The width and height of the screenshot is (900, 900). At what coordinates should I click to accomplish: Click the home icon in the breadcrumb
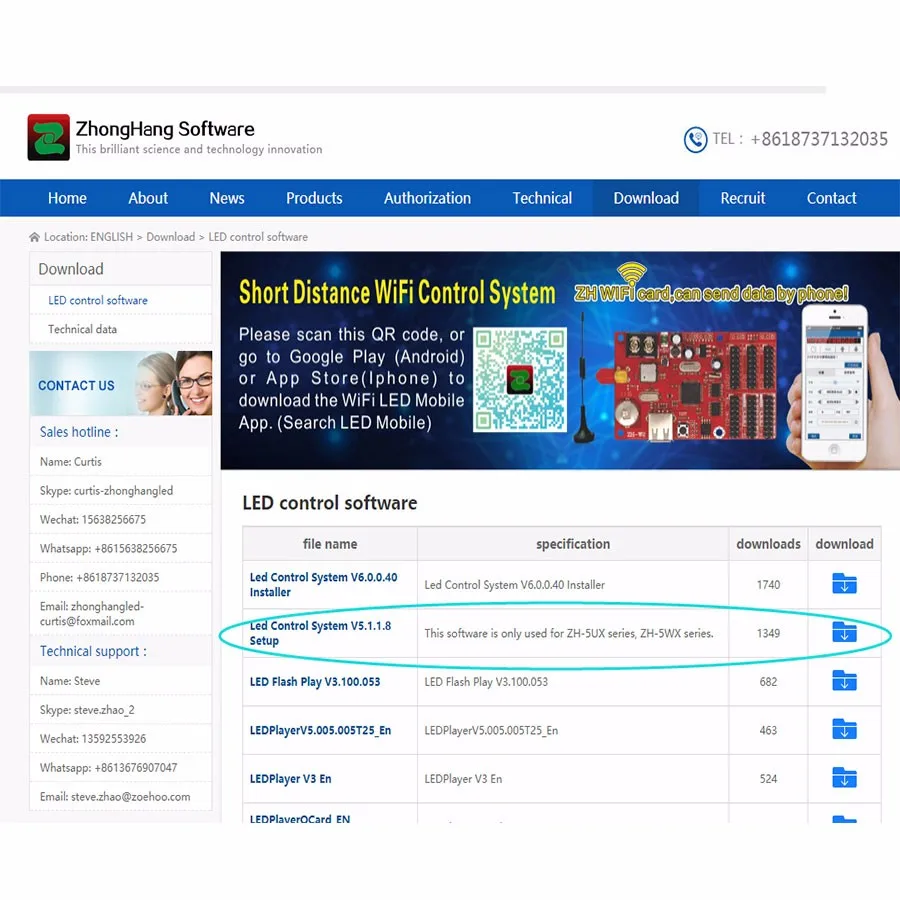pos(34,237)
